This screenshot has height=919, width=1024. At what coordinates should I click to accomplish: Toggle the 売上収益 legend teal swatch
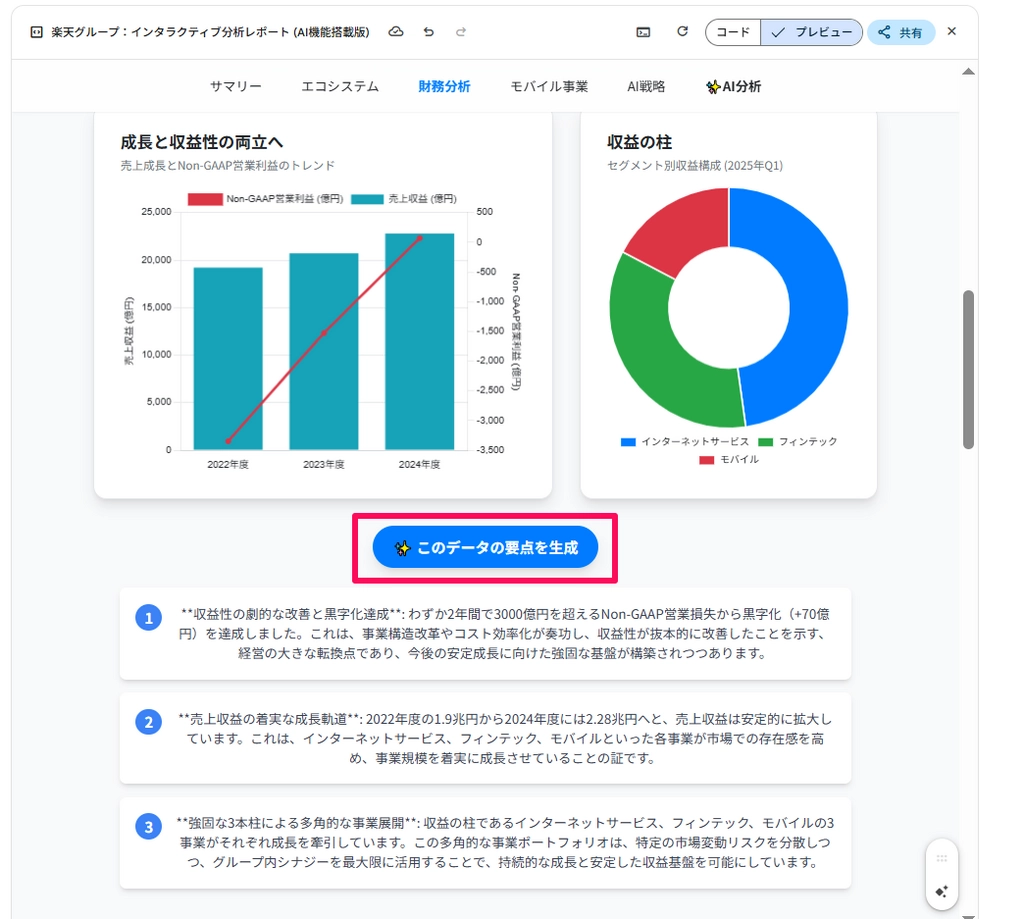click(367, 199)
